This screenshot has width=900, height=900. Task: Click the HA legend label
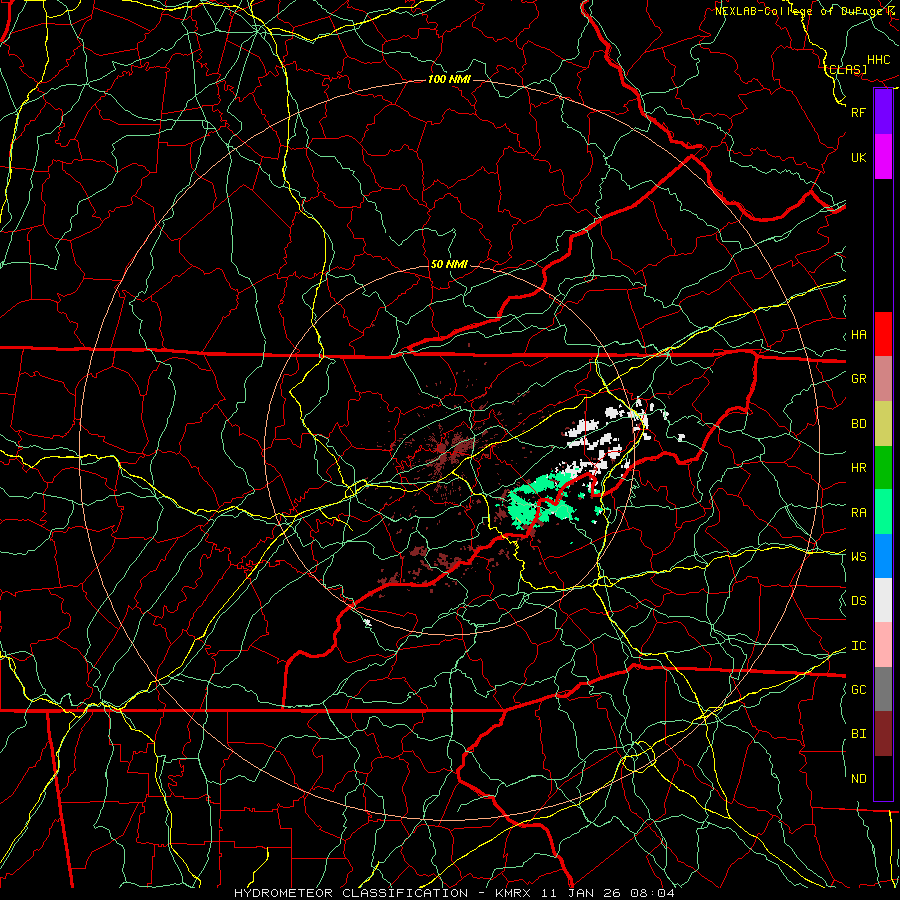858,335
